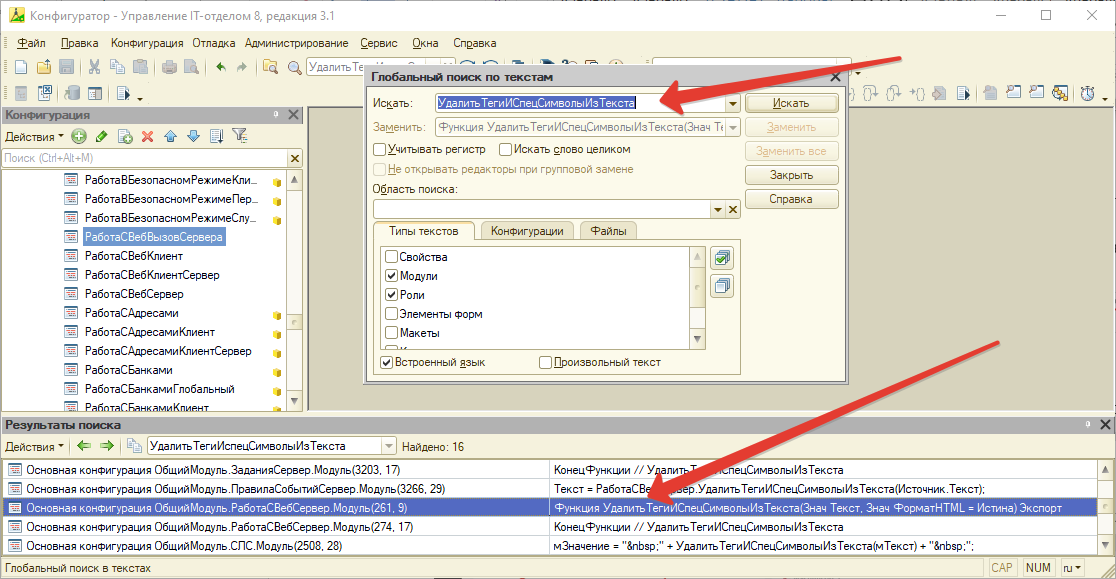Expand the Область поиска dropdown
Screen dimensions: 1116x579
717,209
